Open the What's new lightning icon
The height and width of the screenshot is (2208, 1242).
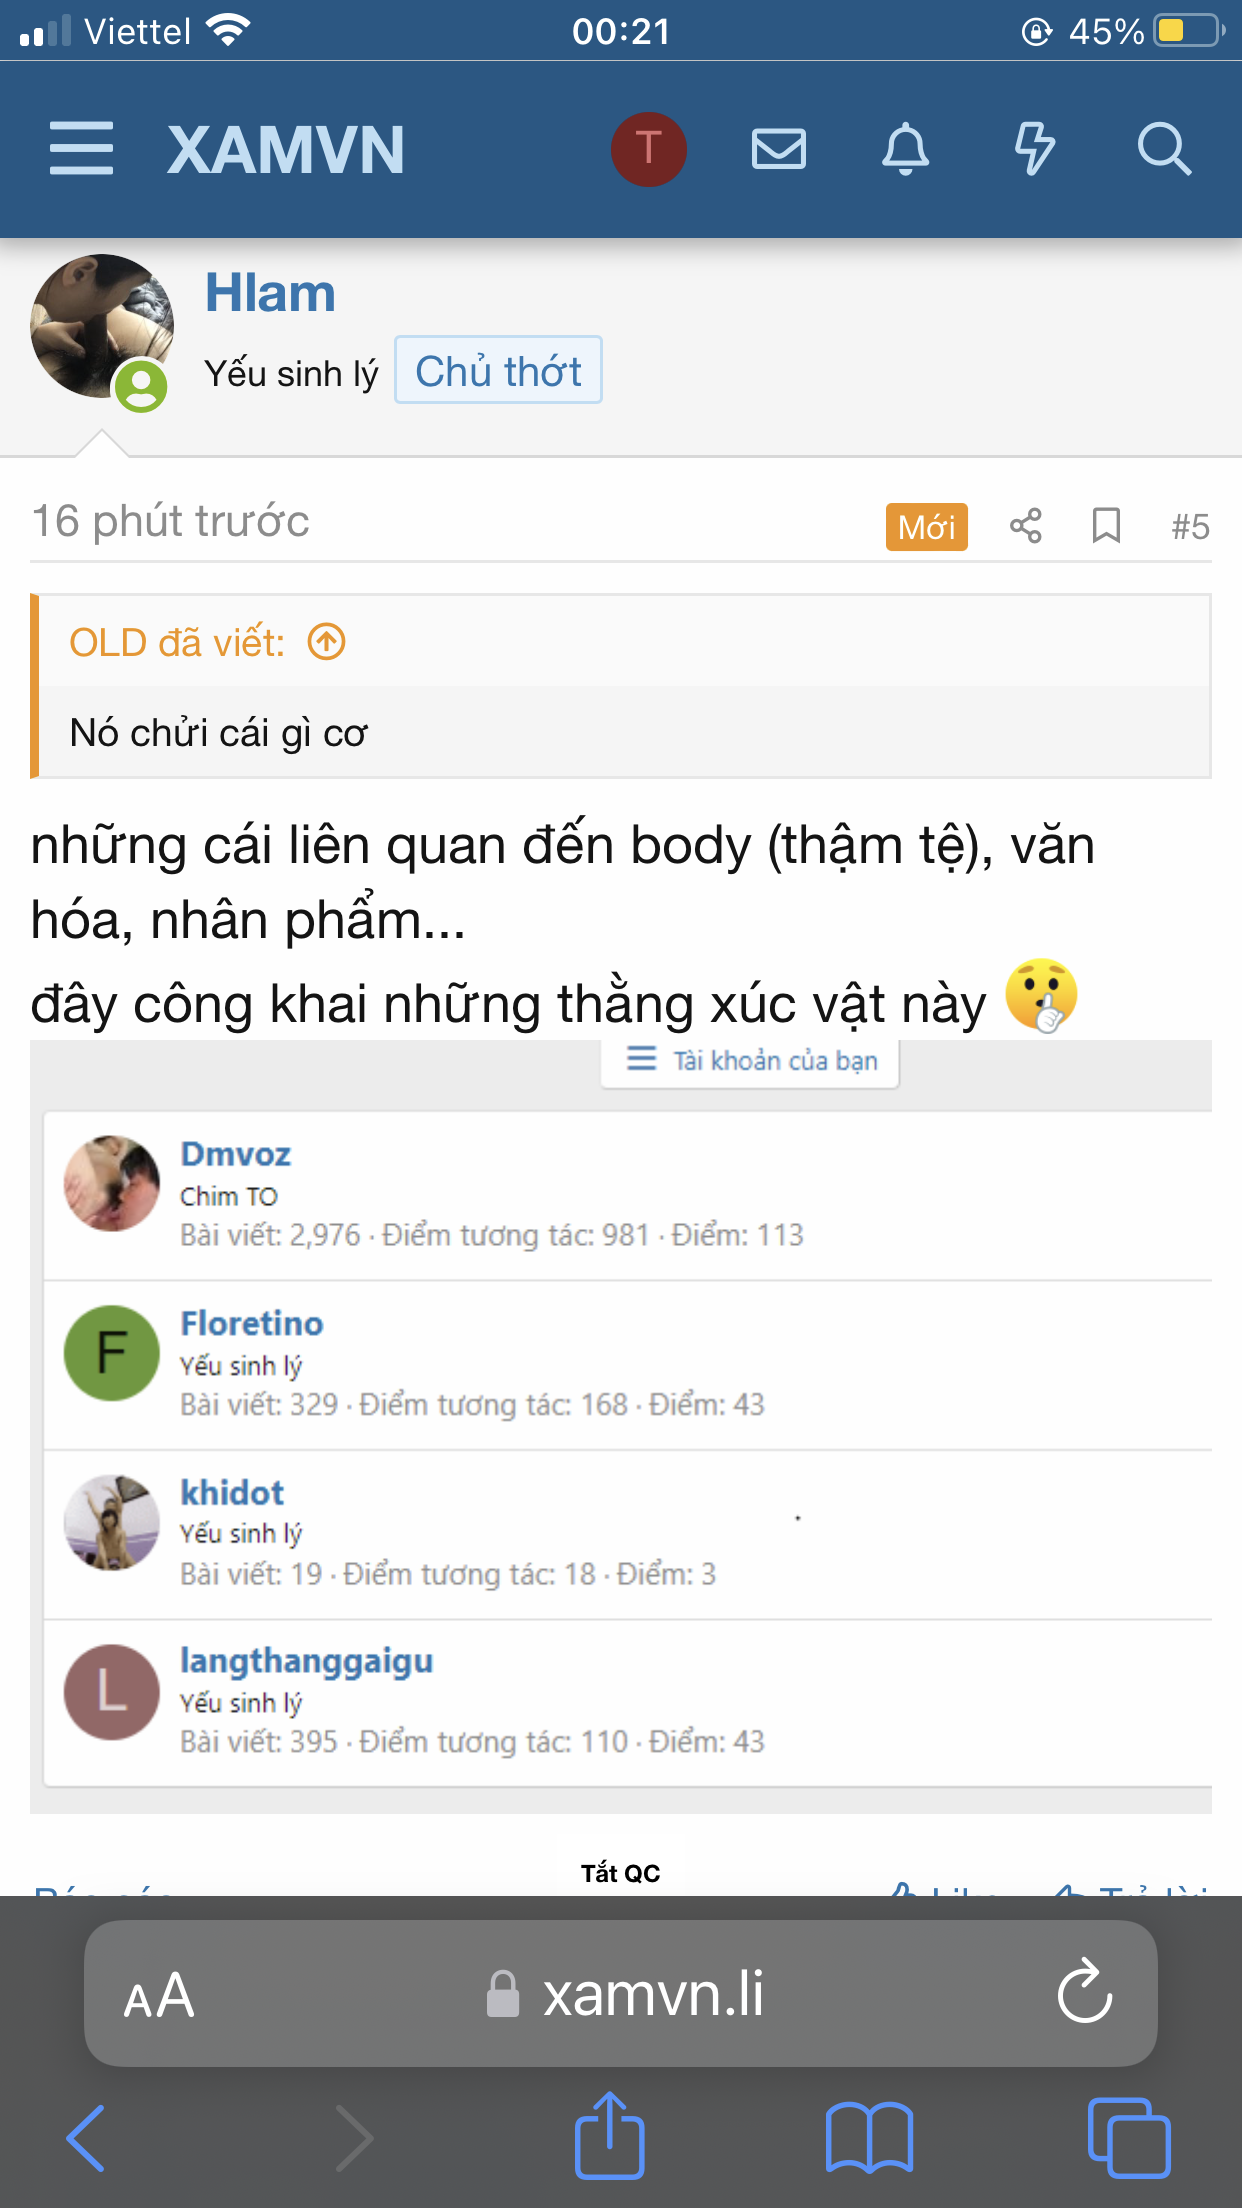(1034, 149)
